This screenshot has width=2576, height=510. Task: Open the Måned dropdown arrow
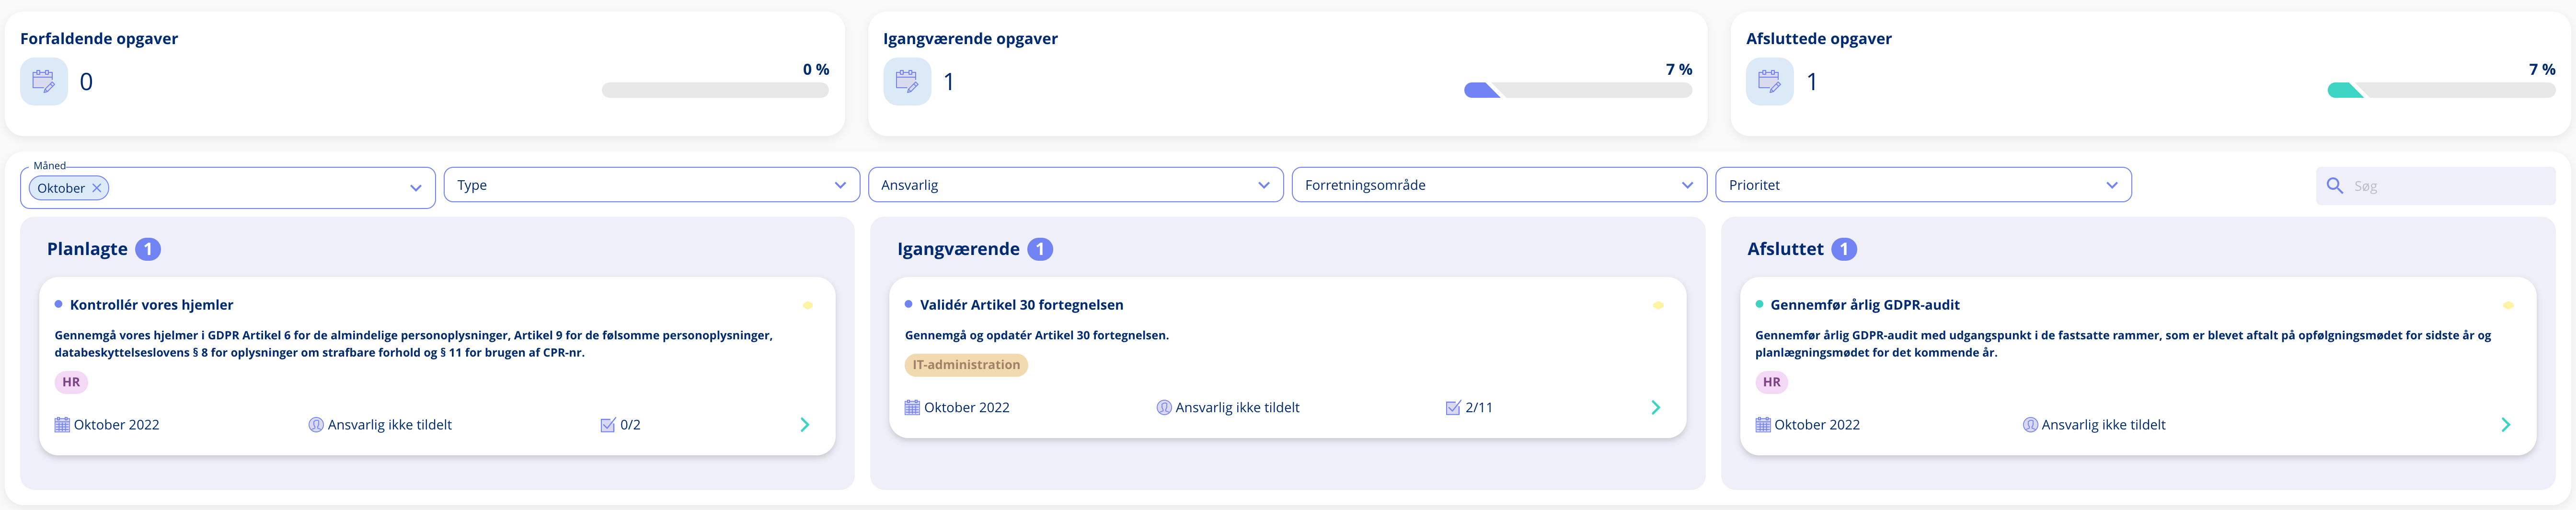[416, 188]
